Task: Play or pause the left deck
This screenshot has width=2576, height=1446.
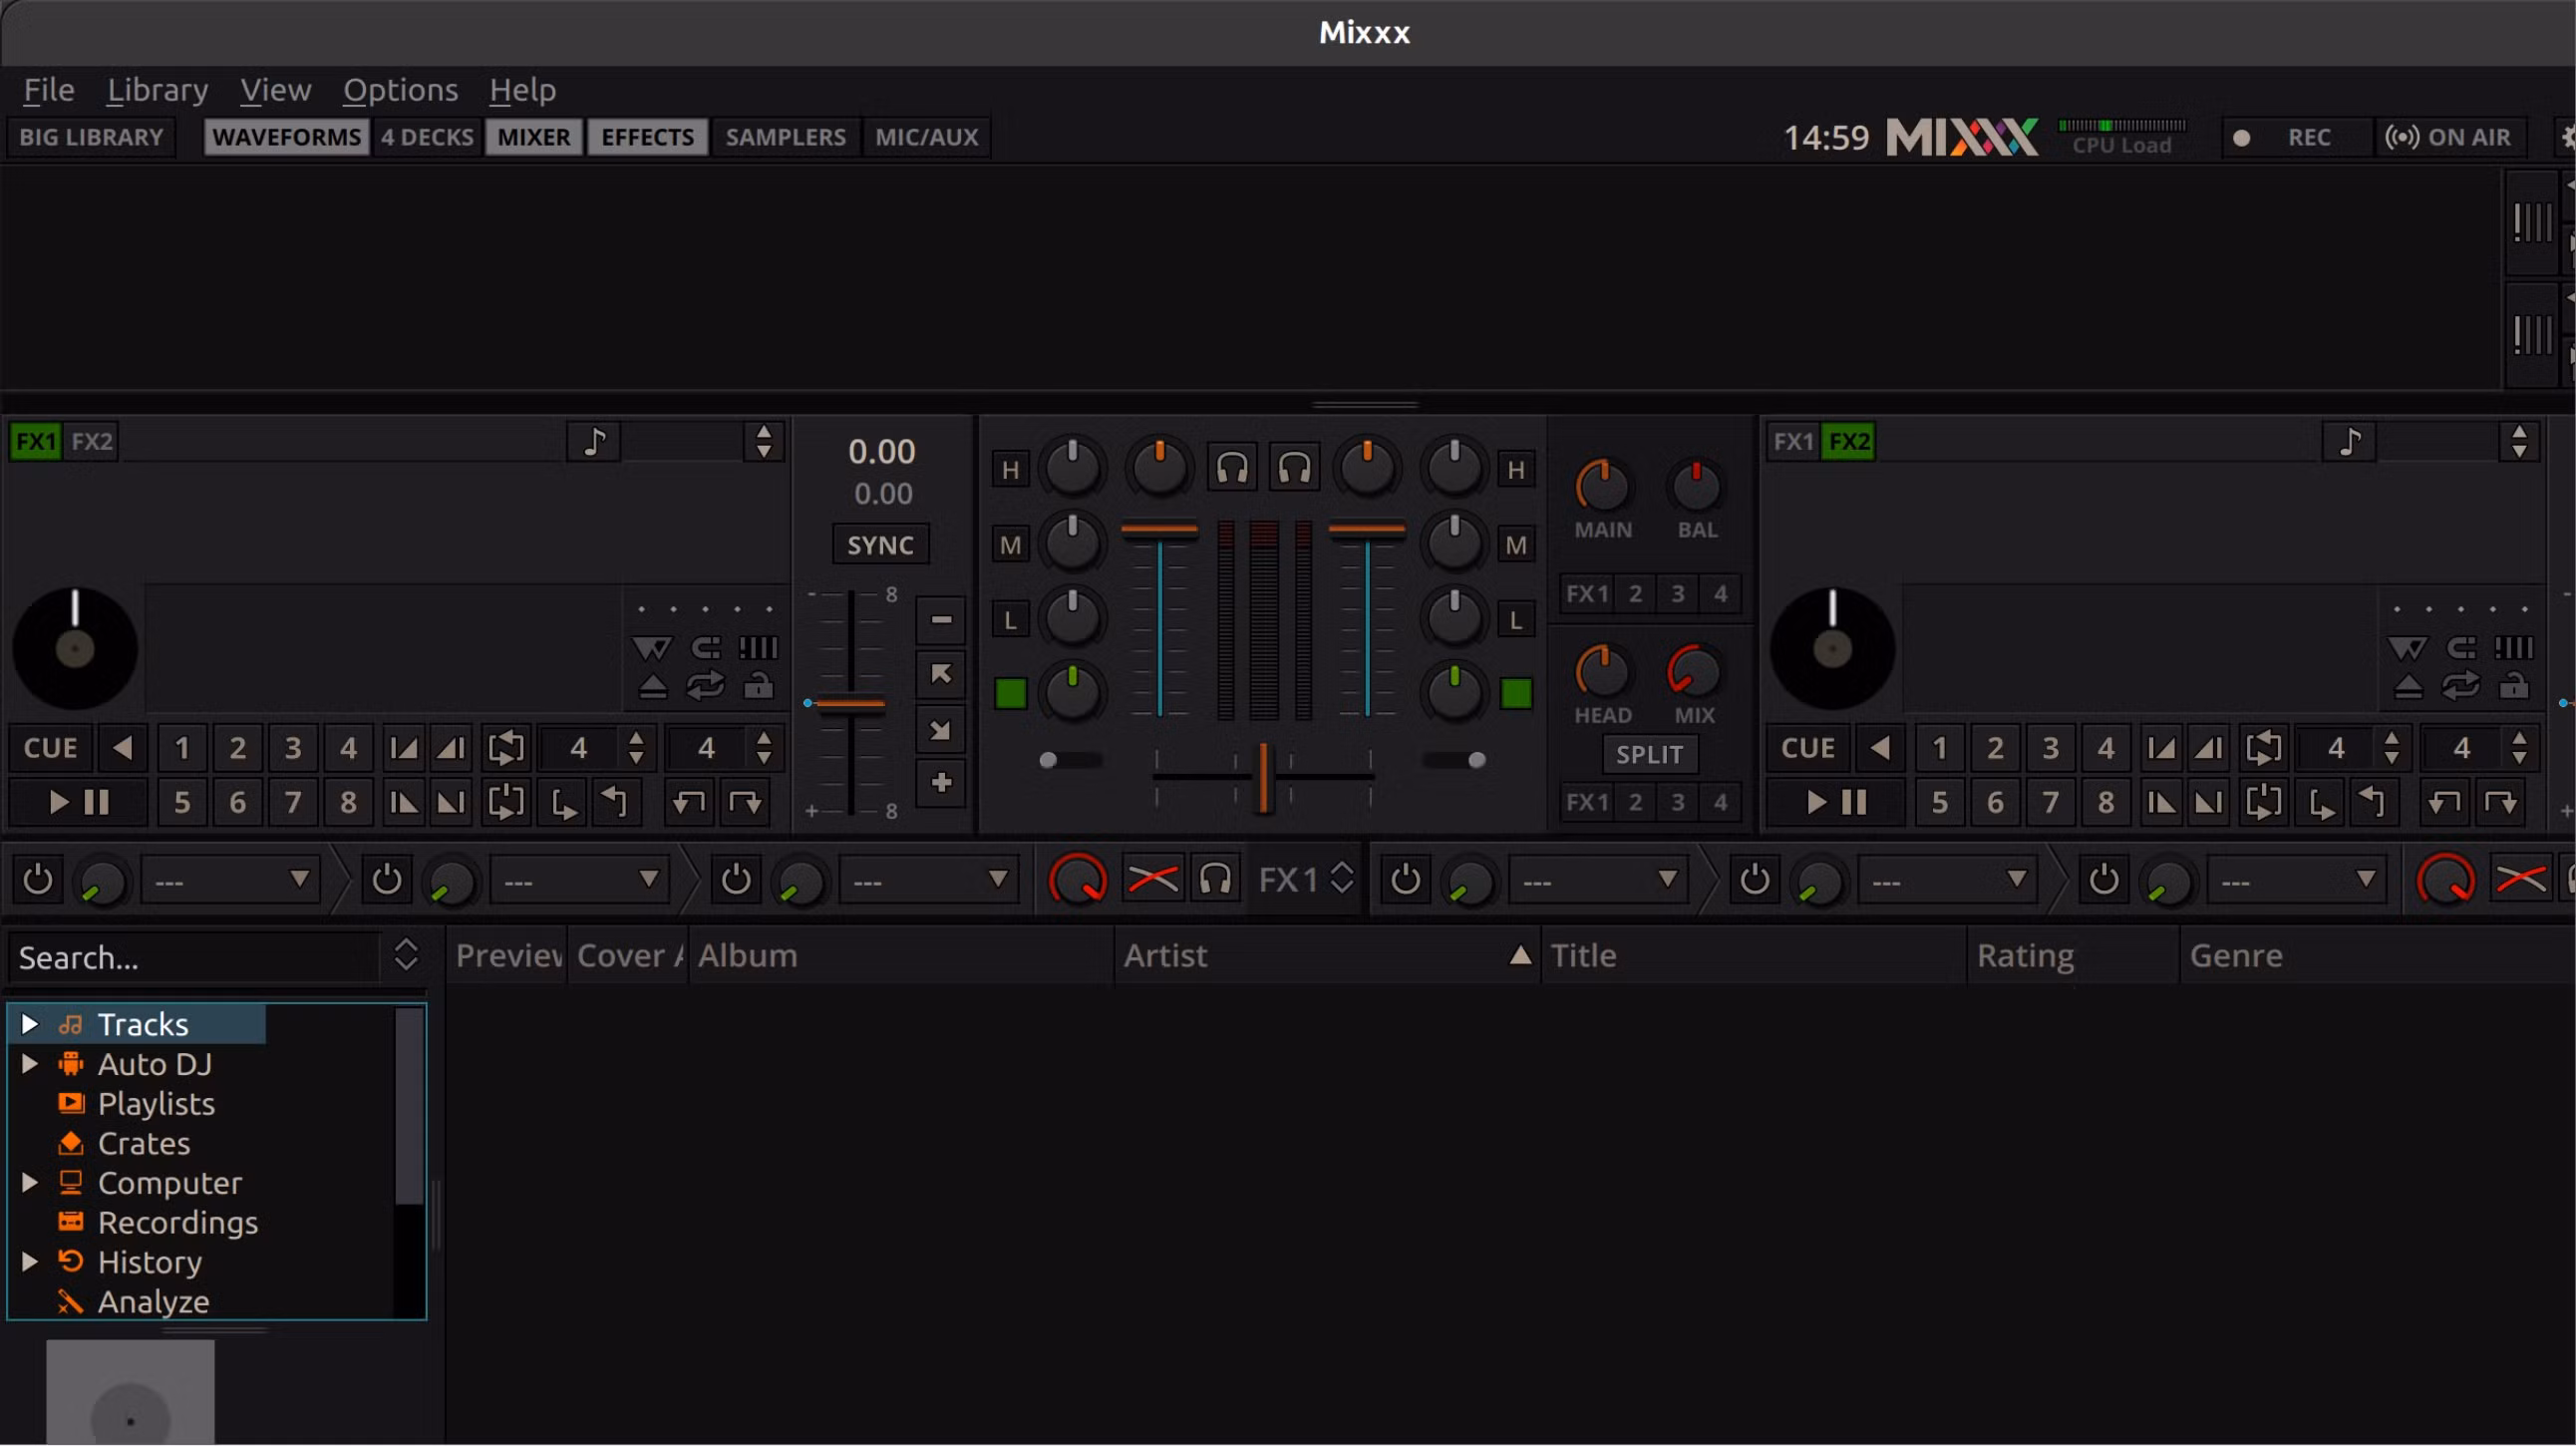Action: [x=78, y=802]
